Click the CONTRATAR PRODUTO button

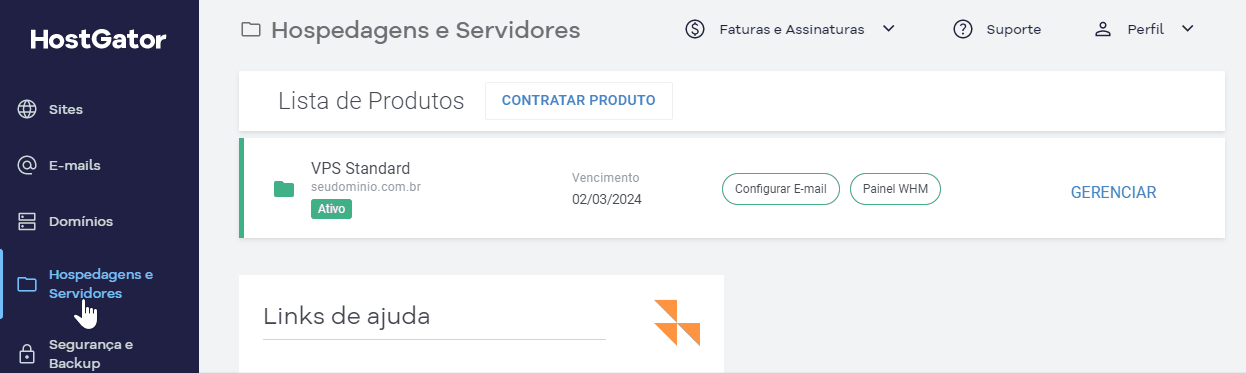click(x=579, y=101)
